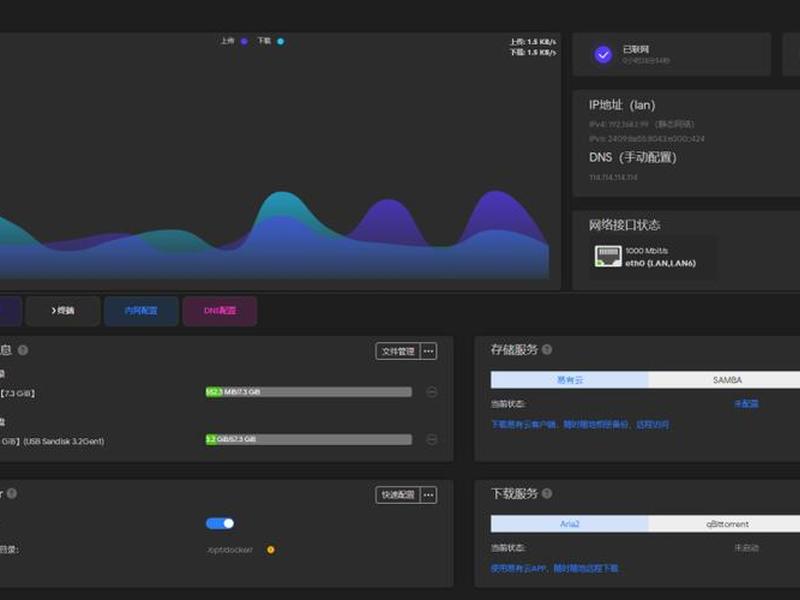Toggle the purple upload series legend dot

point(244,41)
